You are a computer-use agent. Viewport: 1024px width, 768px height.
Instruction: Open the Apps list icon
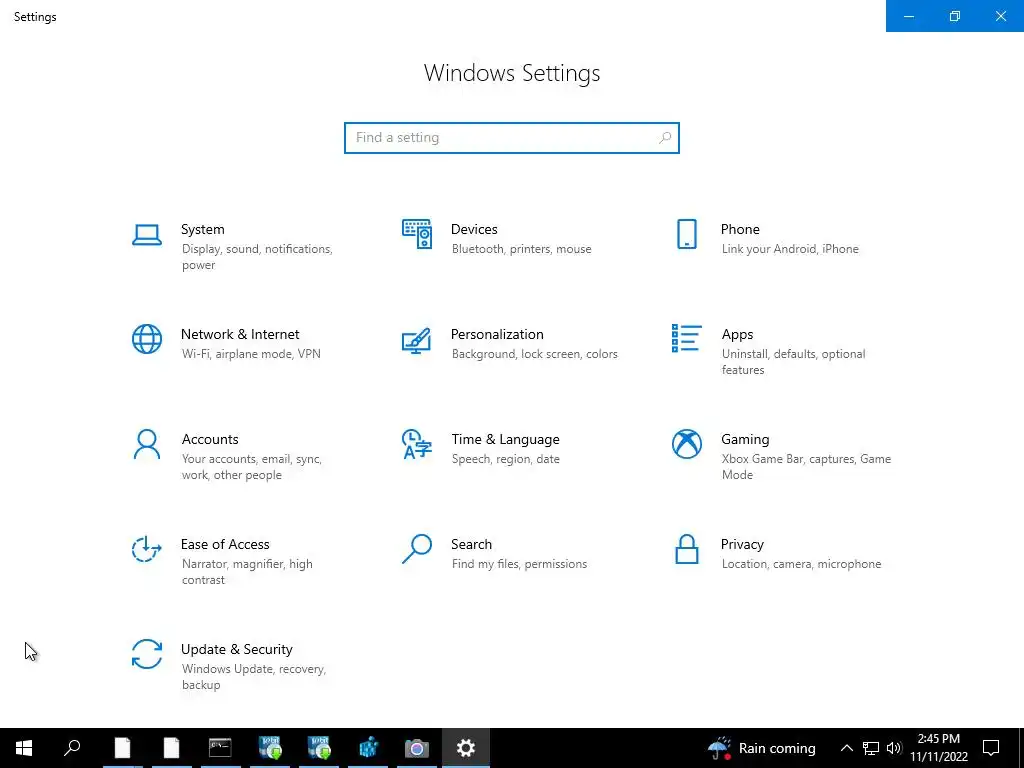coord(686,338)
